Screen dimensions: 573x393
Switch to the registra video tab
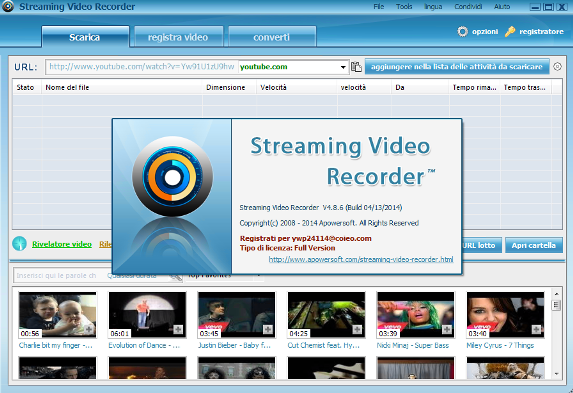pos(178,37)
